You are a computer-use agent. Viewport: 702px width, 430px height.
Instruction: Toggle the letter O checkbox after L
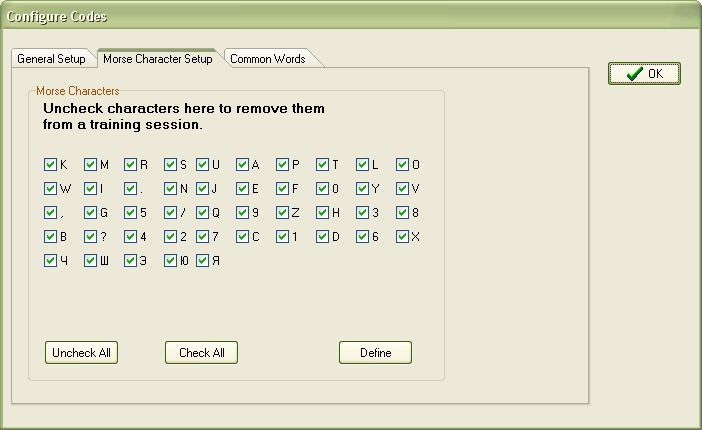click(402, 164)
